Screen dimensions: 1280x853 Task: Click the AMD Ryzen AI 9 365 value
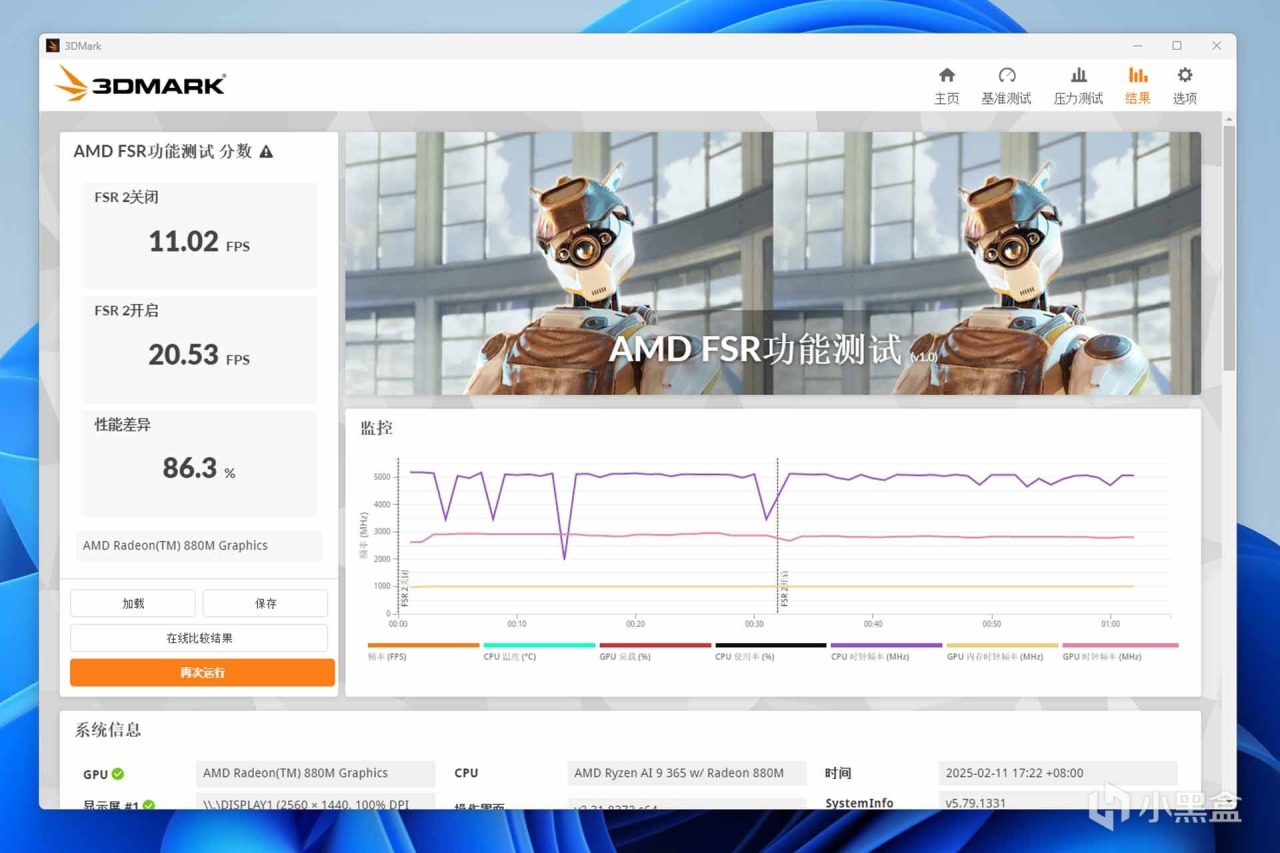point(687,773)
